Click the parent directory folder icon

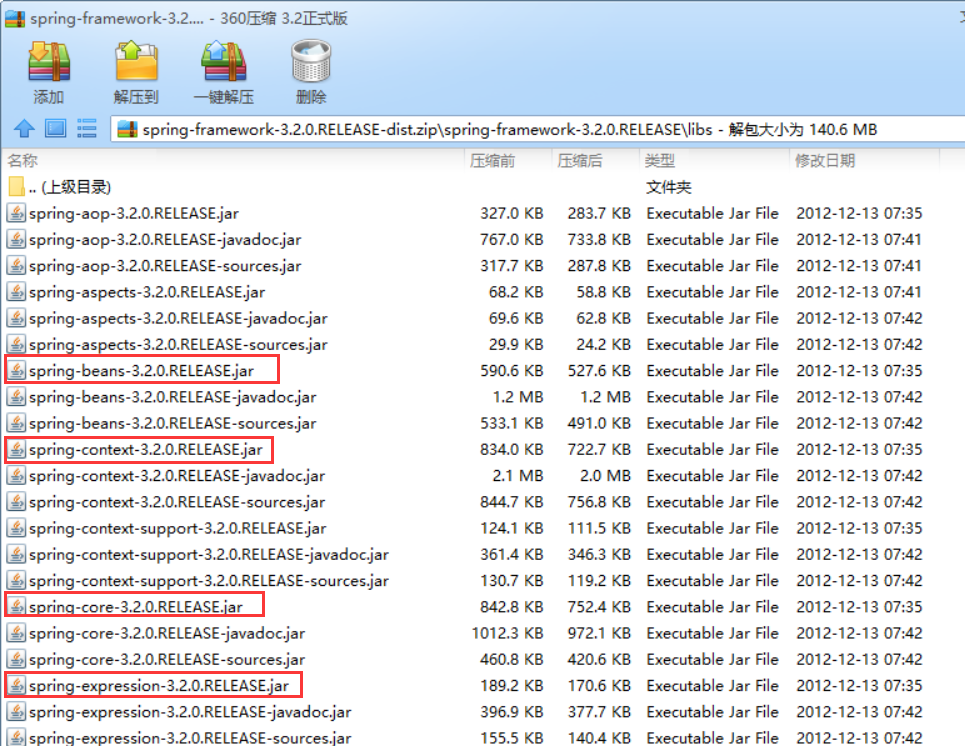[17, 186]
